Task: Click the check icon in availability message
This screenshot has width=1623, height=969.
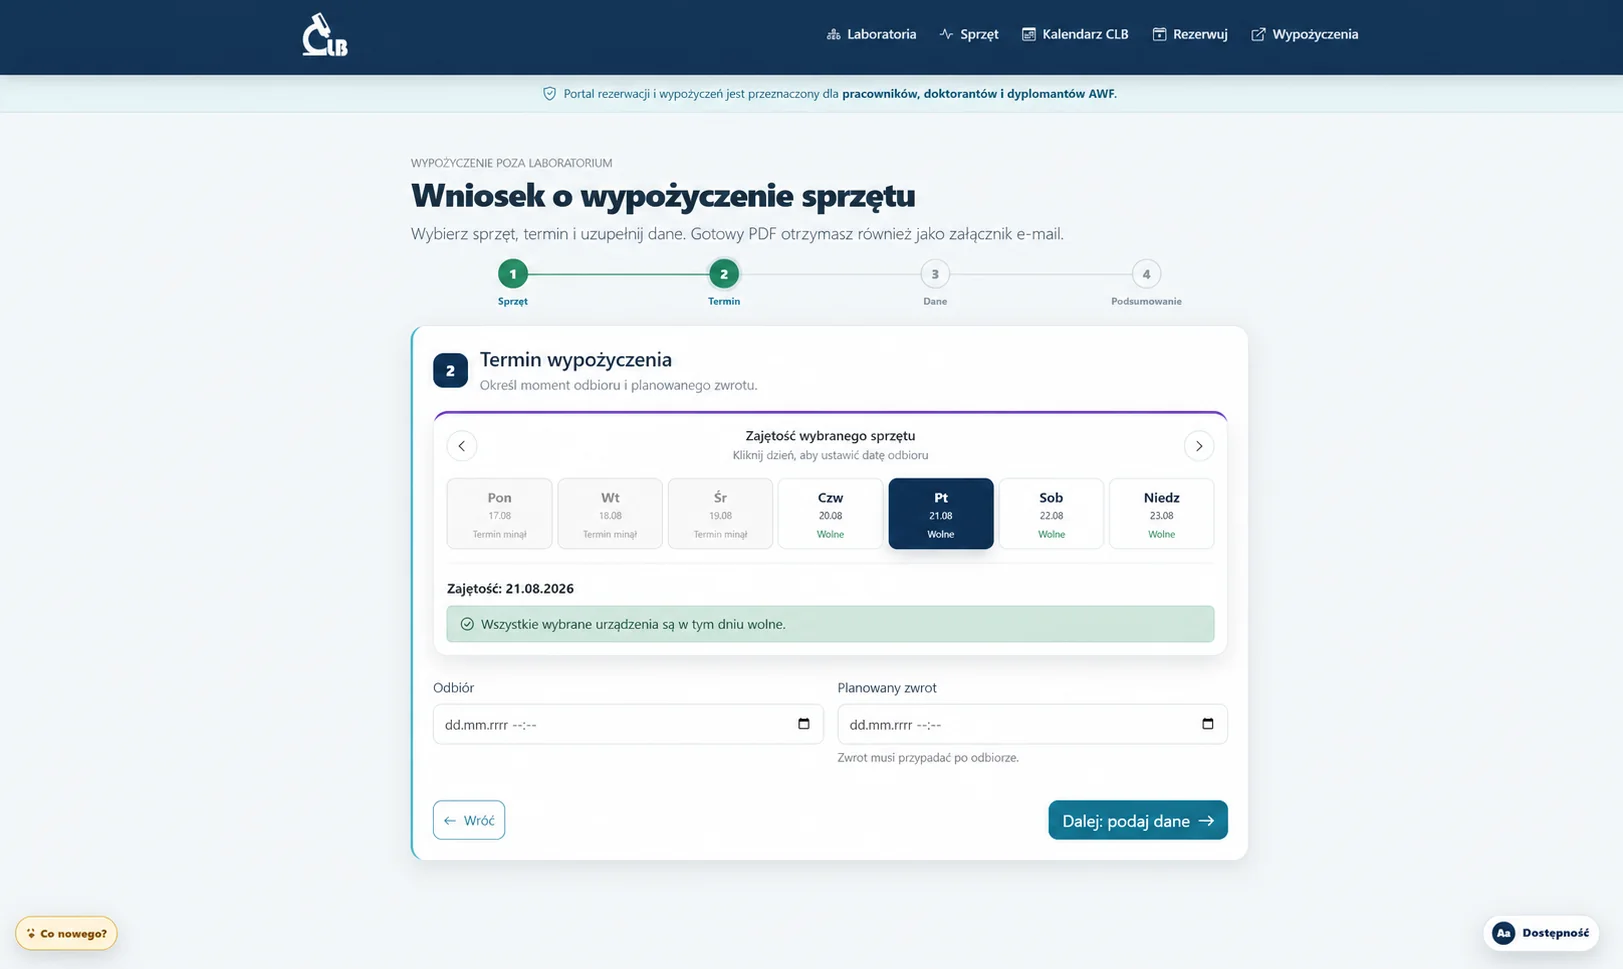Action: (x=467, y=624)
